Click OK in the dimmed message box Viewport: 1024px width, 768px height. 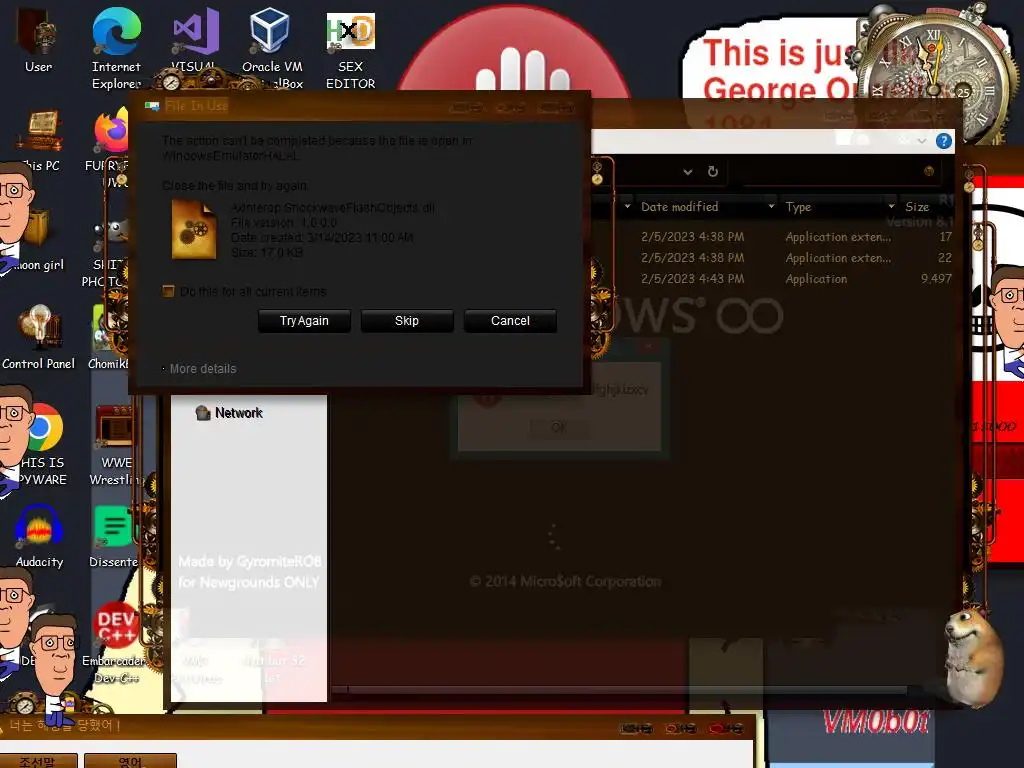click(x=558, y=427)
